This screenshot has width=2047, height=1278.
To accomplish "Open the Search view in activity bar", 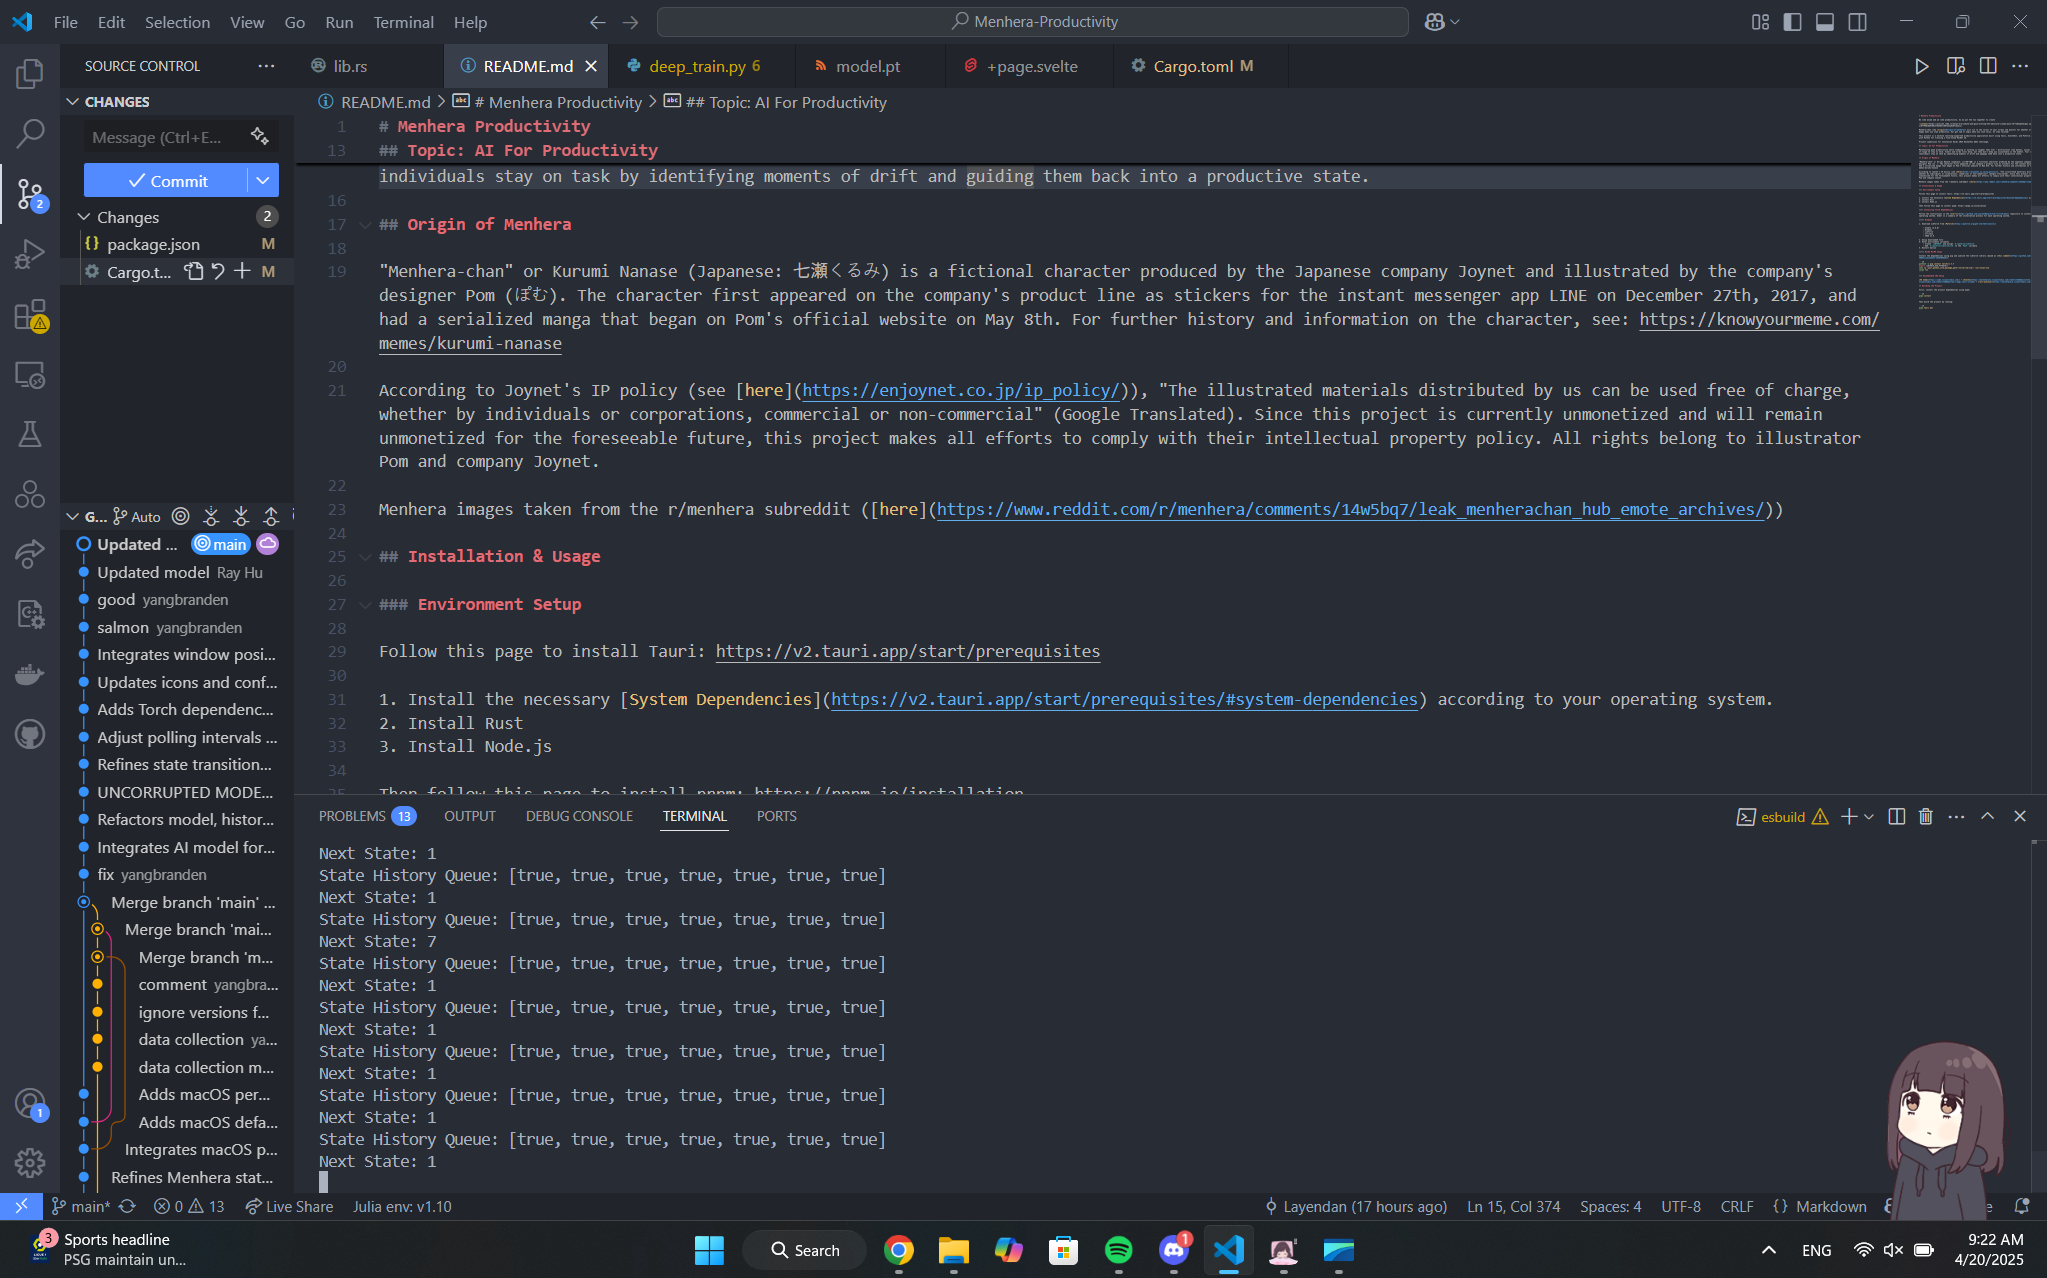I will click(x=30, y=132).
